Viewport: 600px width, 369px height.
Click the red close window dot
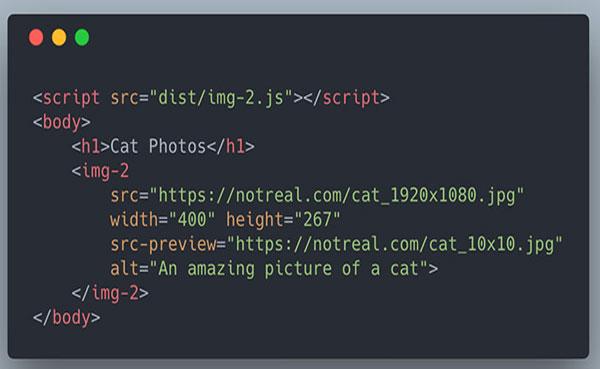point(36,38)
